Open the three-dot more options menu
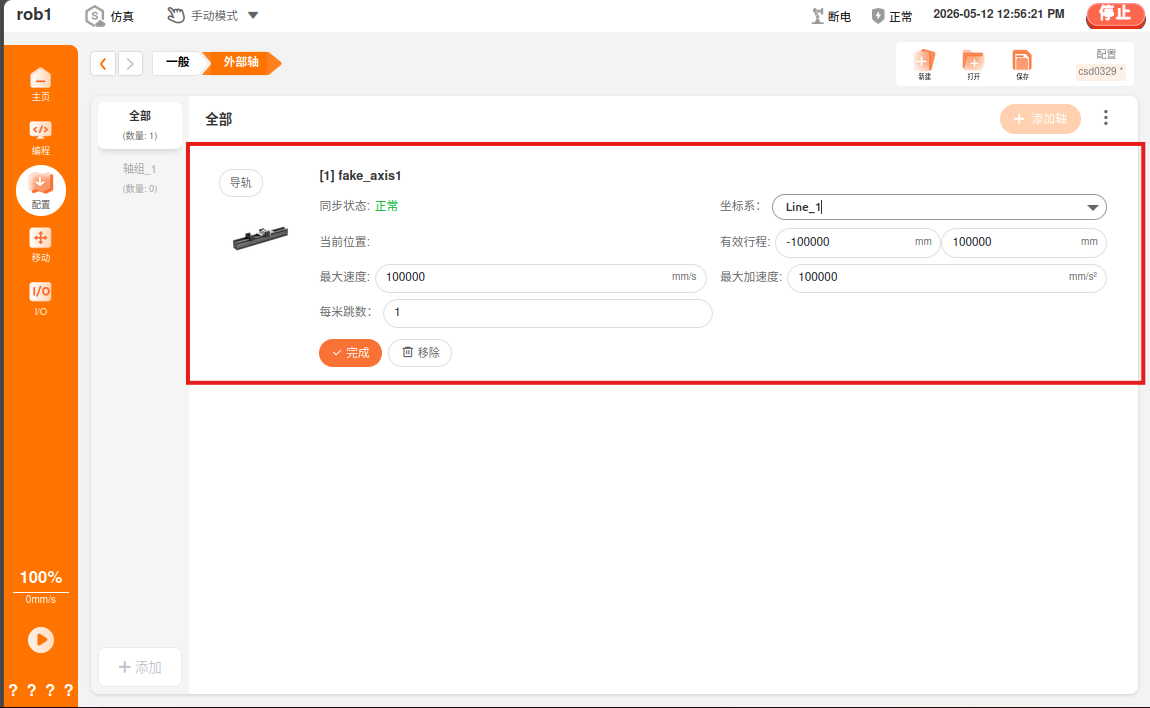 click(1105, 118)
